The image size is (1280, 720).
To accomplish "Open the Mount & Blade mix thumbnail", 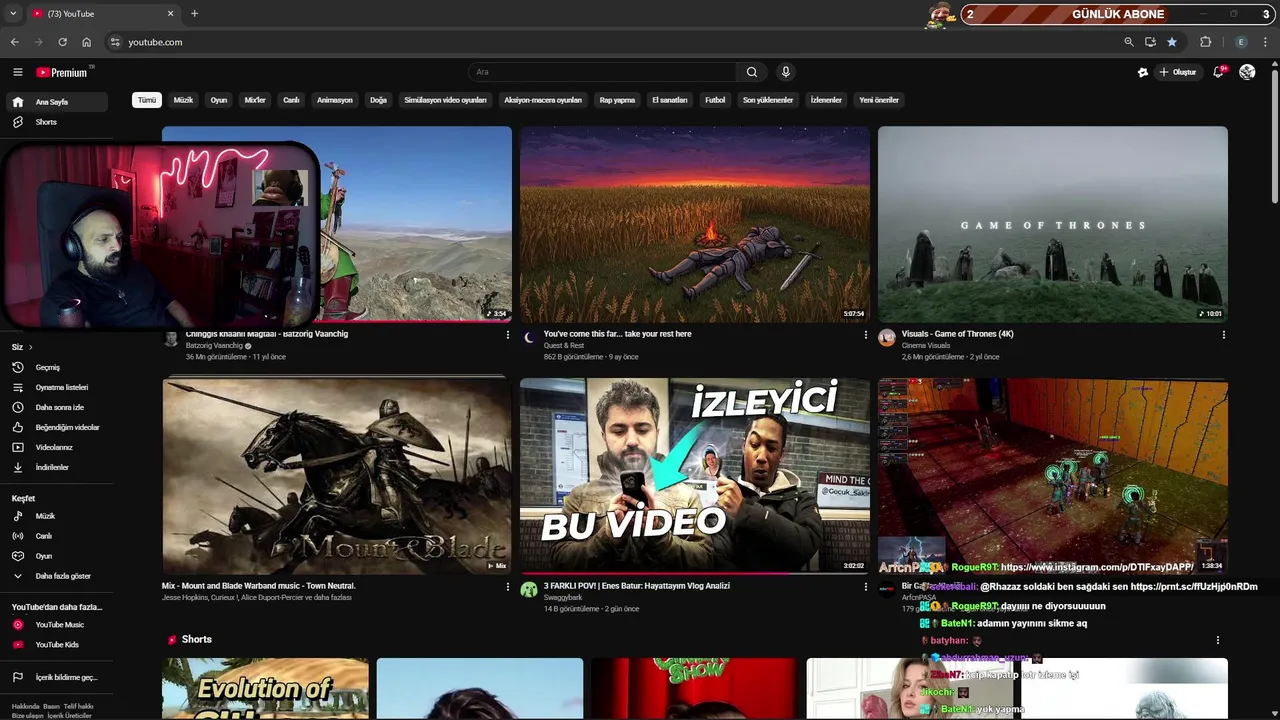I will [x=337, y=475].
